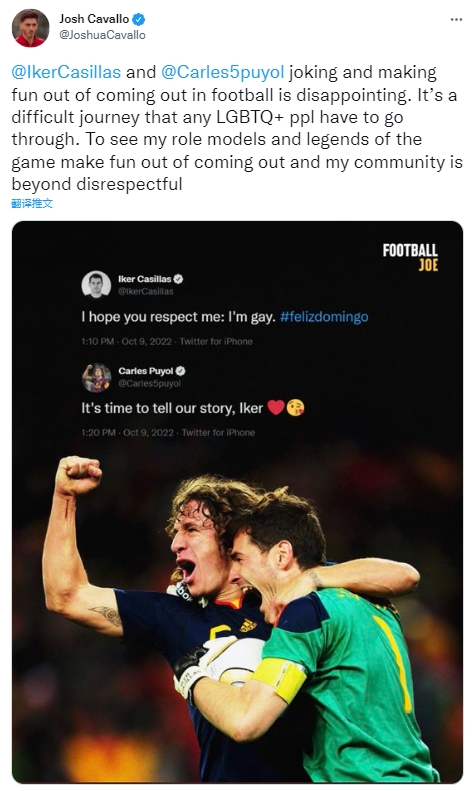Open the three-dot more options menu

[x=456, y=20]
